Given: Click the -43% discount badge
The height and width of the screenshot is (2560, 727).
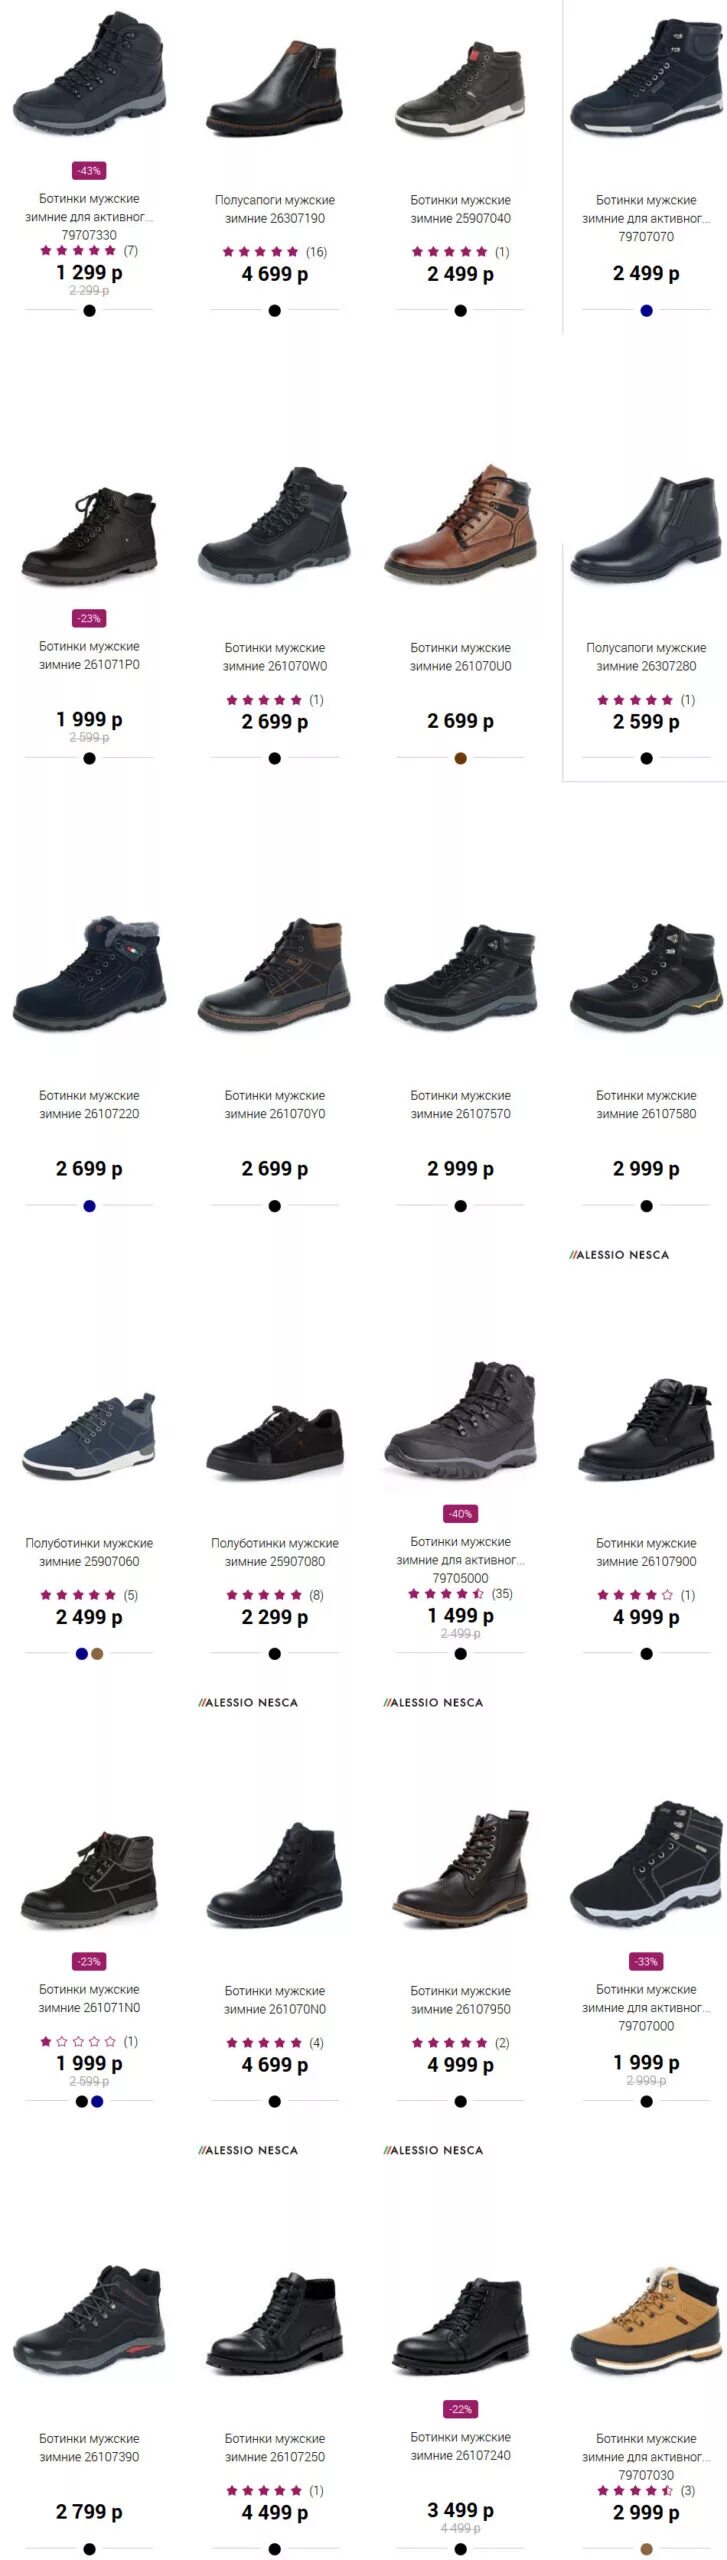Looking at the screenshot, I should (89, 171).
